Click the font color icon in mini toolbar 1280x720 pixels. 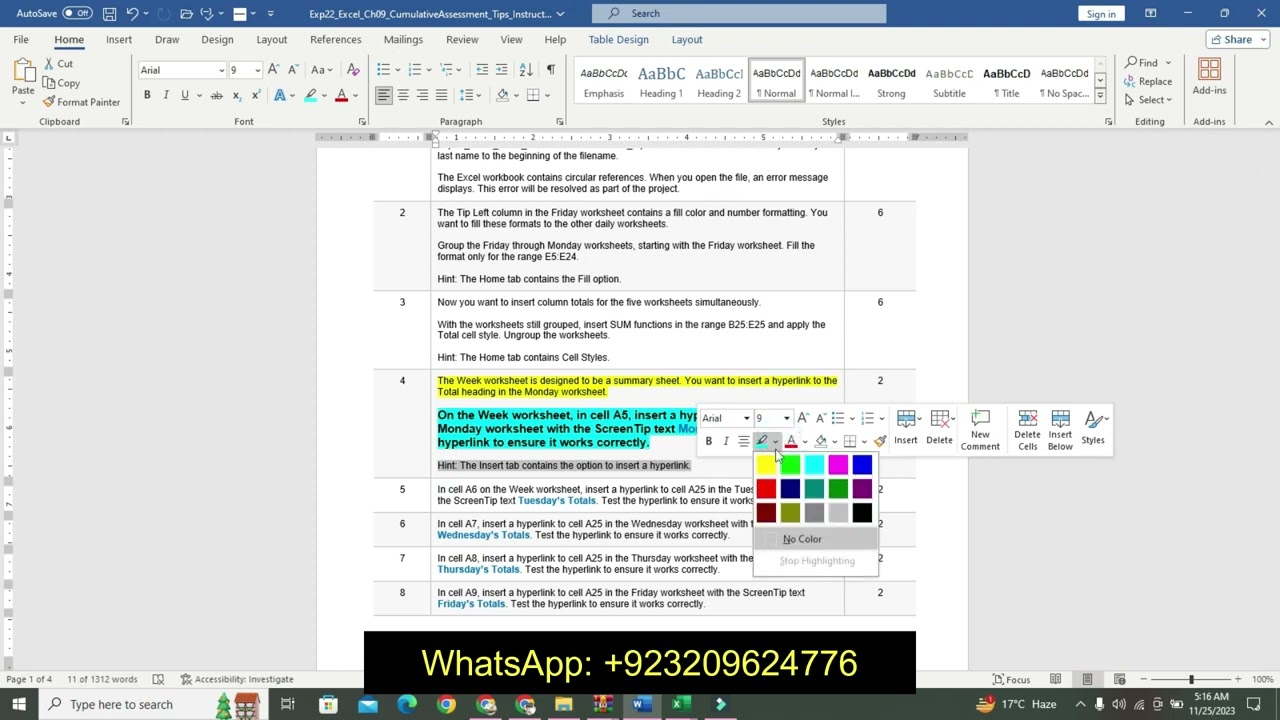[x=791, y=441]
